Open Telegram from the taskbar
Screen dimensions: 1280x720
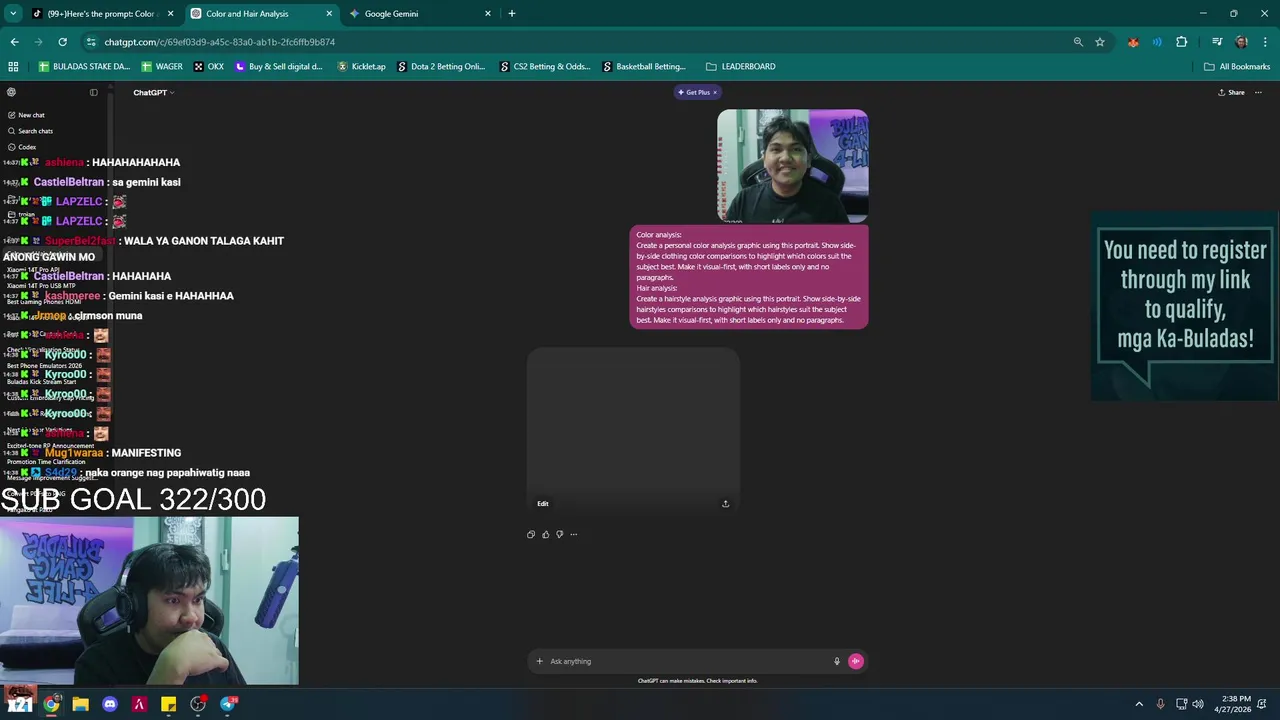228,704
